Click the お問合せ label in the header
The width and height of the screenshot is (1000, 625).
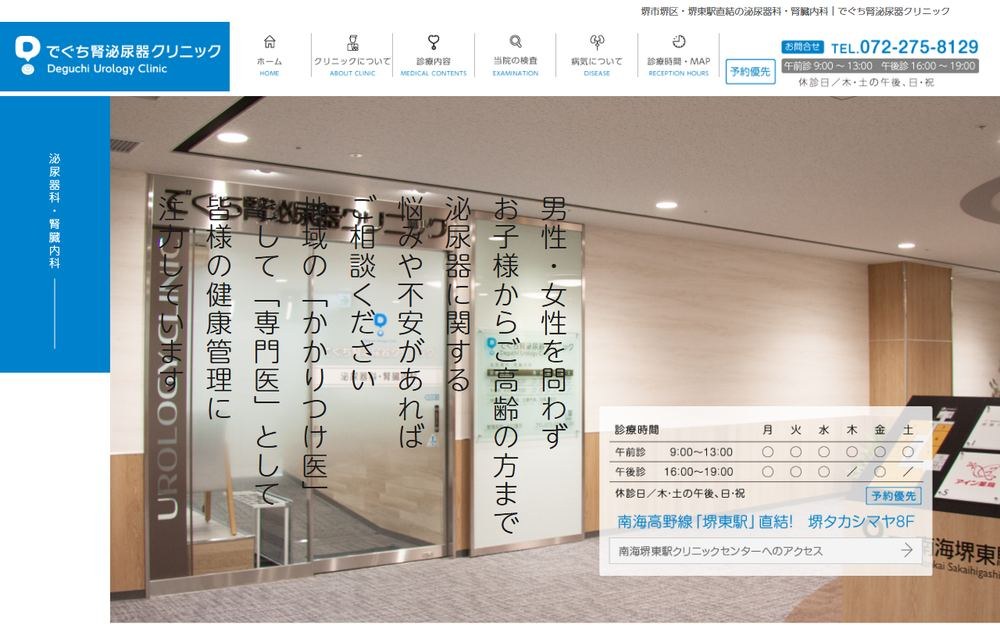(802, 47)
